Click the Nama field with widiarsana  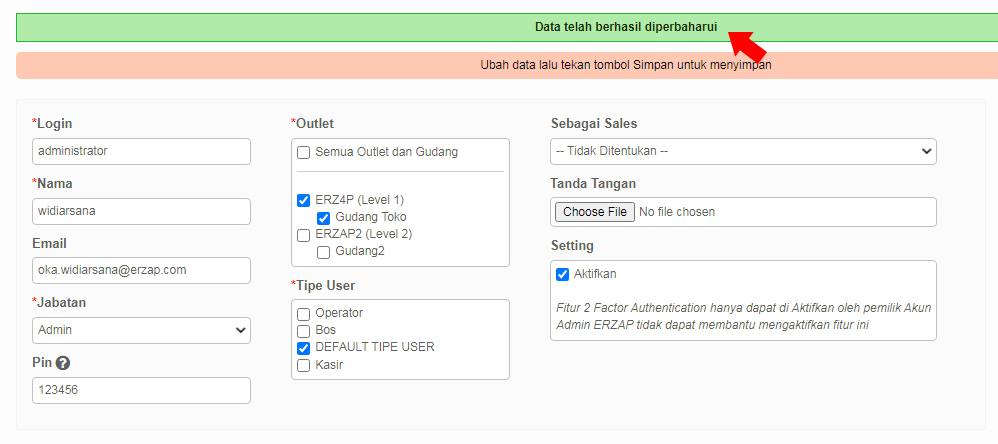click(x=141, y=211)
